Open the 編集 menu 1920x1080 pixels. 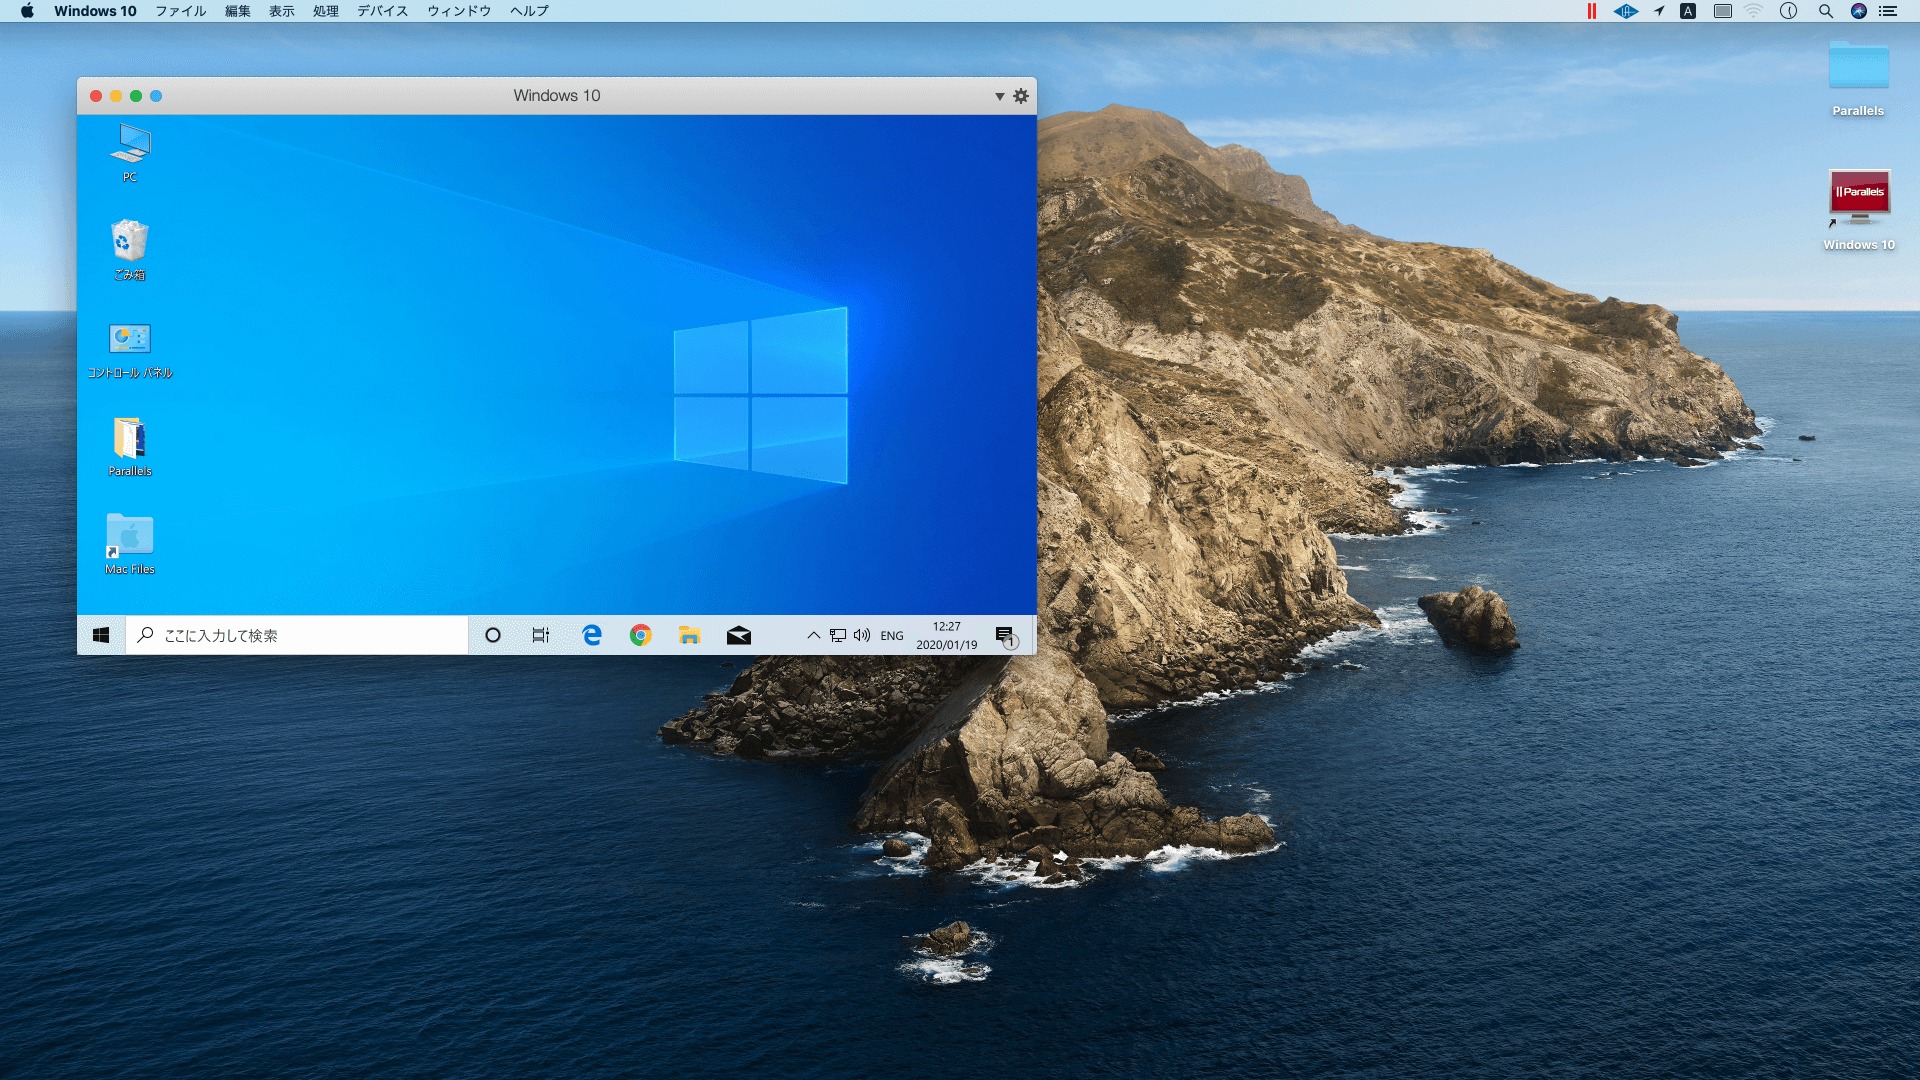click(x=238, y=11)
